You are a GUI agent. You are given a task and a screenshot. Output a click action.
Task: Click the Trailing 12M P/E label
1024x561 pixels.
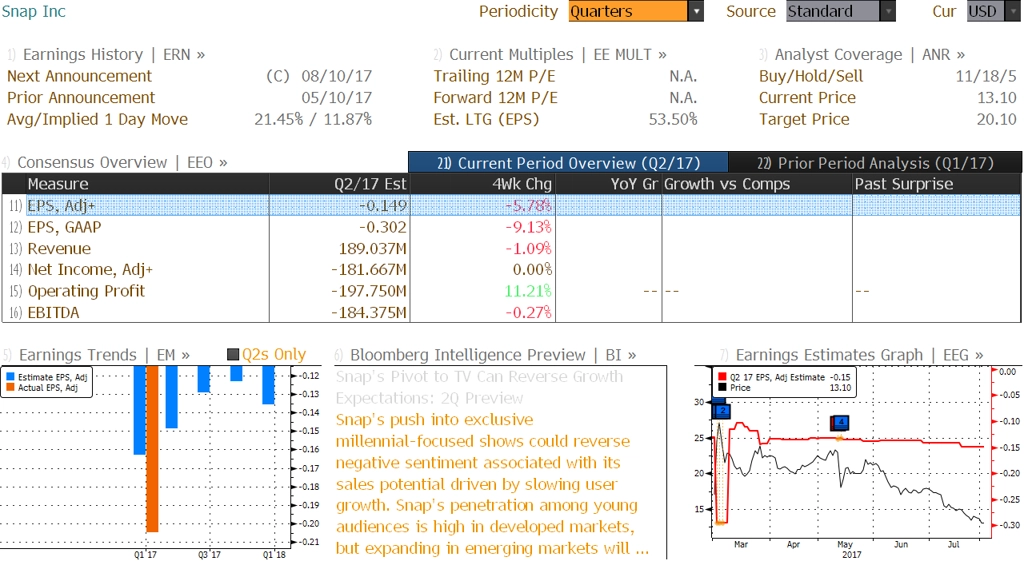[x=494, y=76]
